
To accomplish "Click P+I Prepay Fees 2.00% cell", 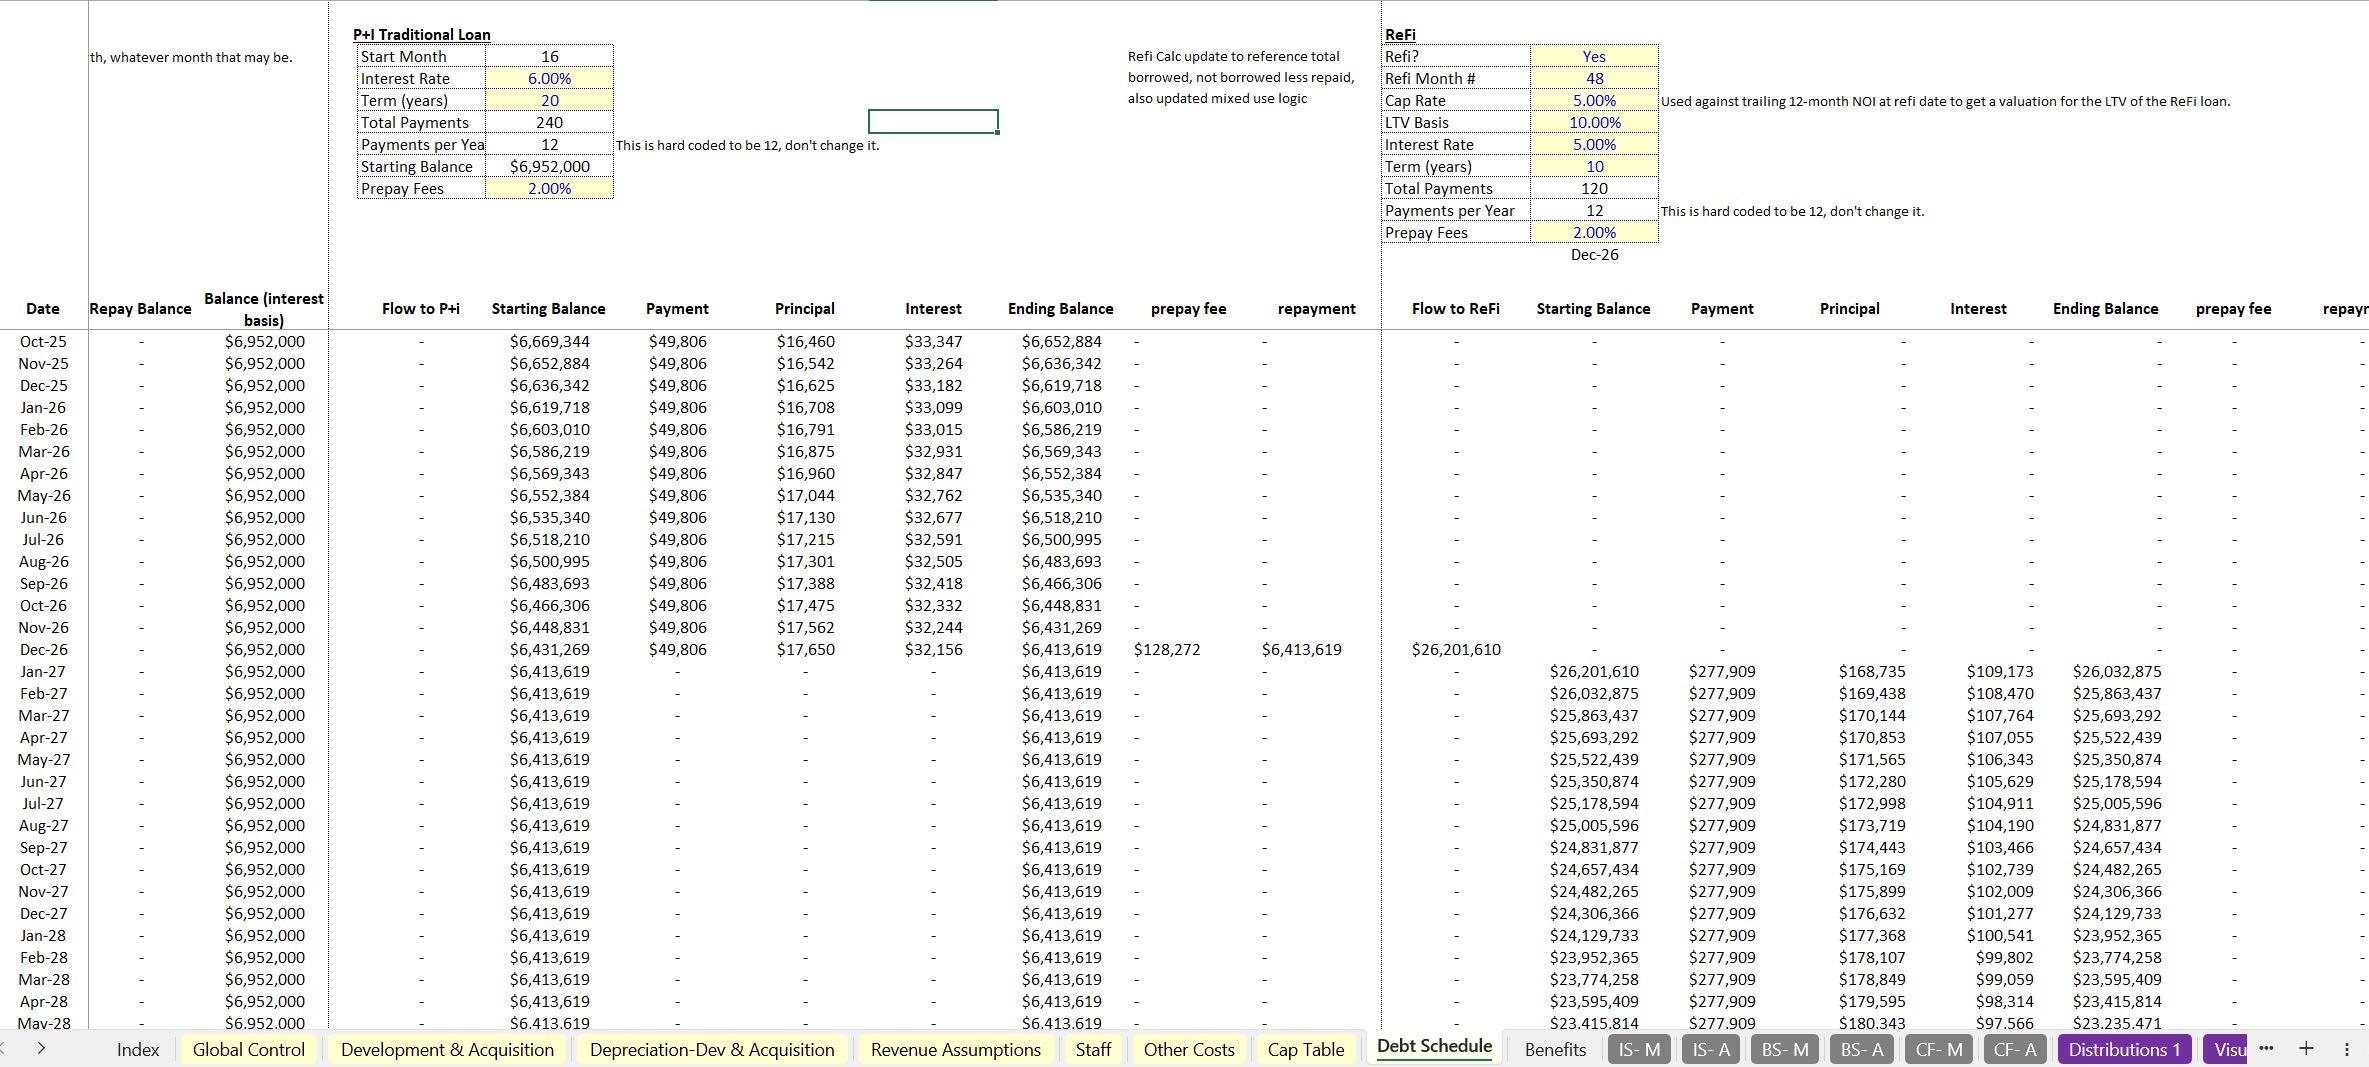I will click(x=549, y=188).
